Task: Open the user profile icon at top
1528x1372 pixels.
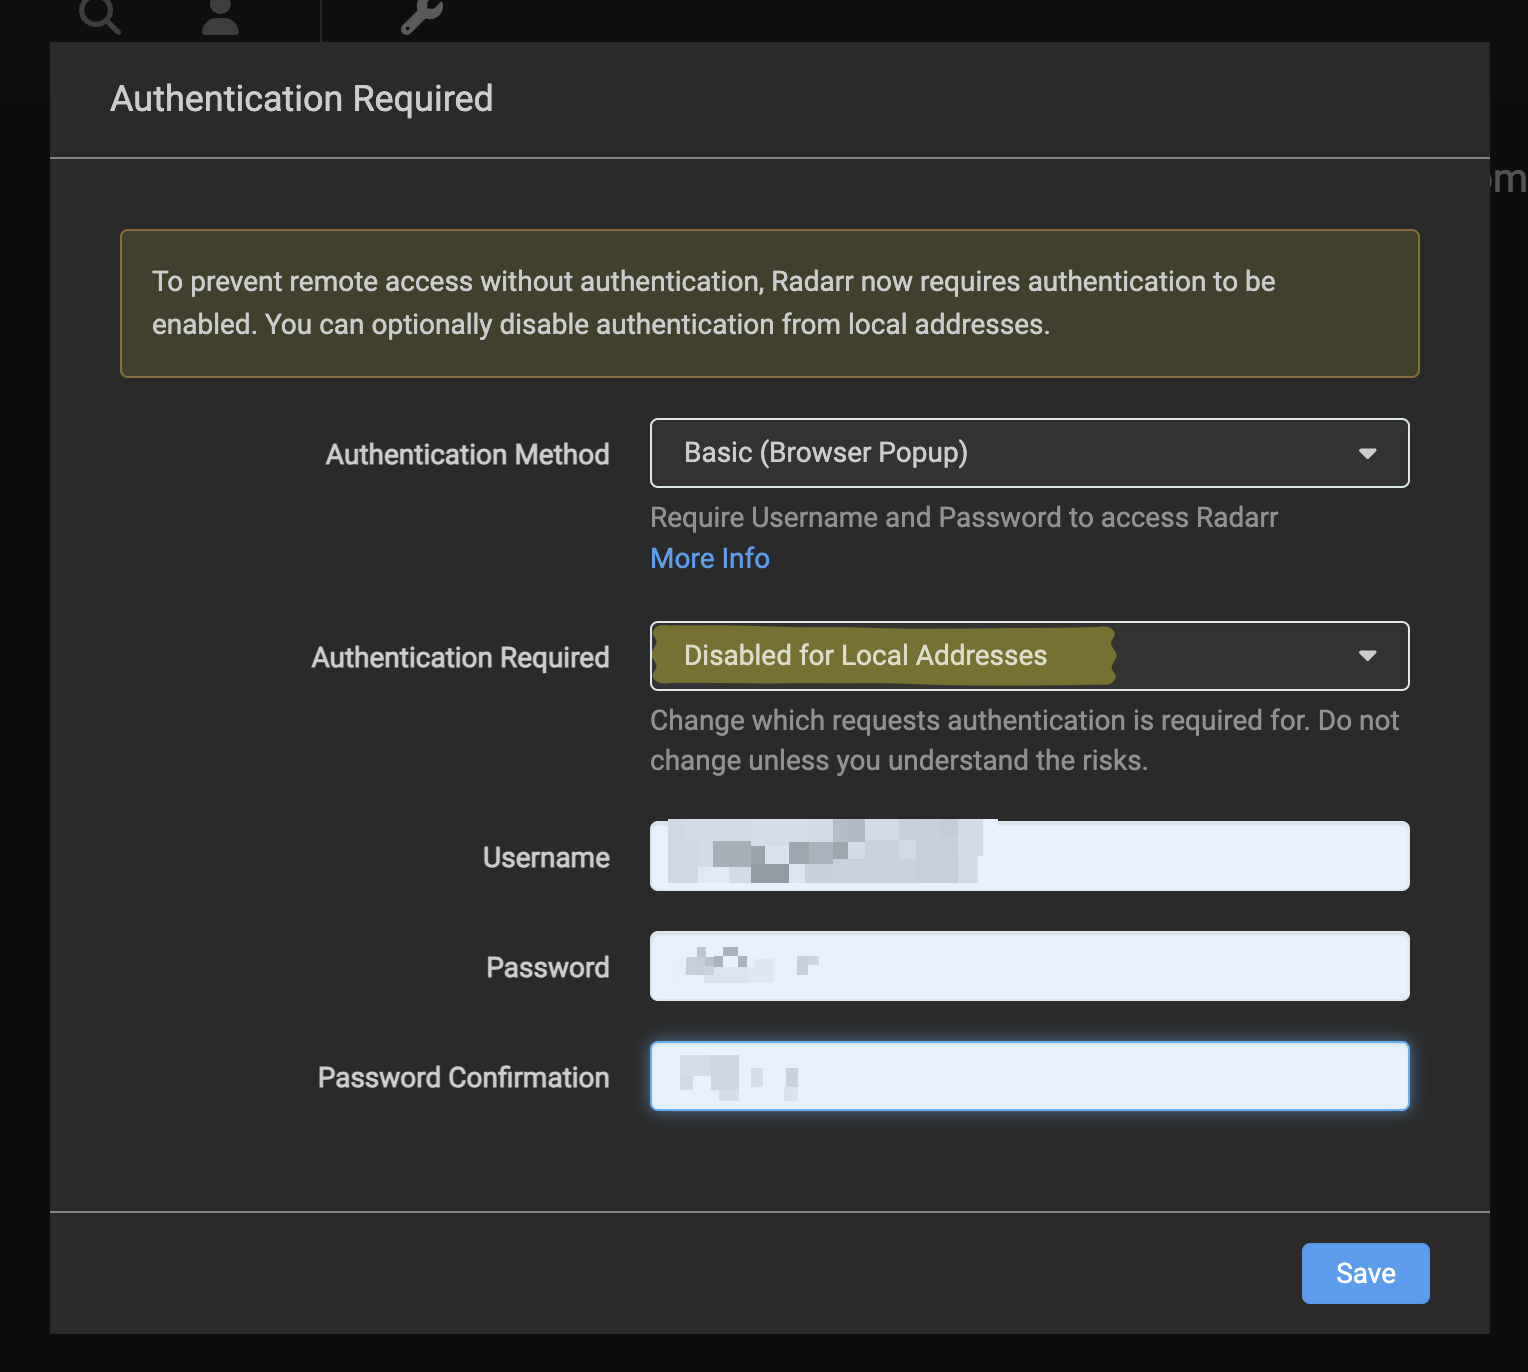Action: (x=220, y=16)
